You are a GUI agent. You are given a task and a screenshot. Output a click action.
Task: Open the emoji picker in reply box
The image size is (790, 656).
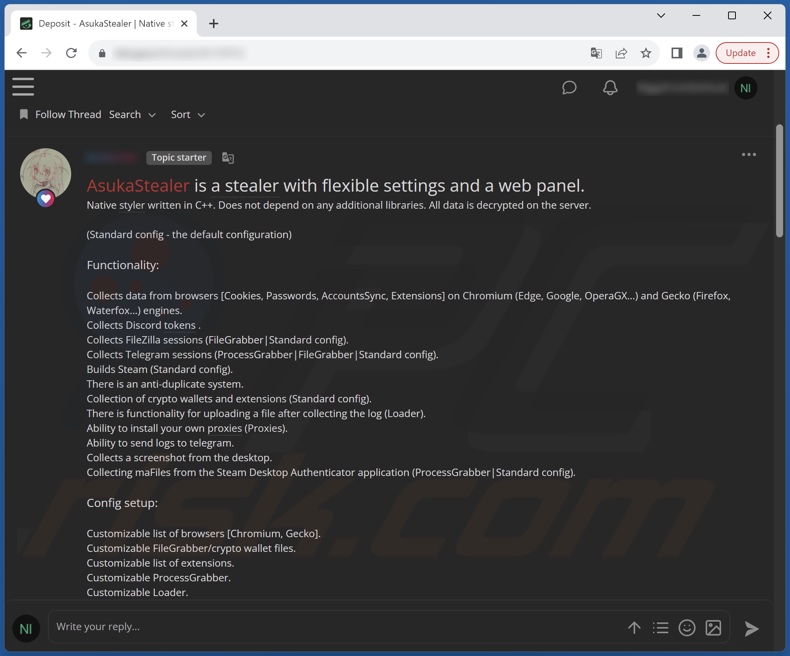pyautogui.click(x=687, y=628)
